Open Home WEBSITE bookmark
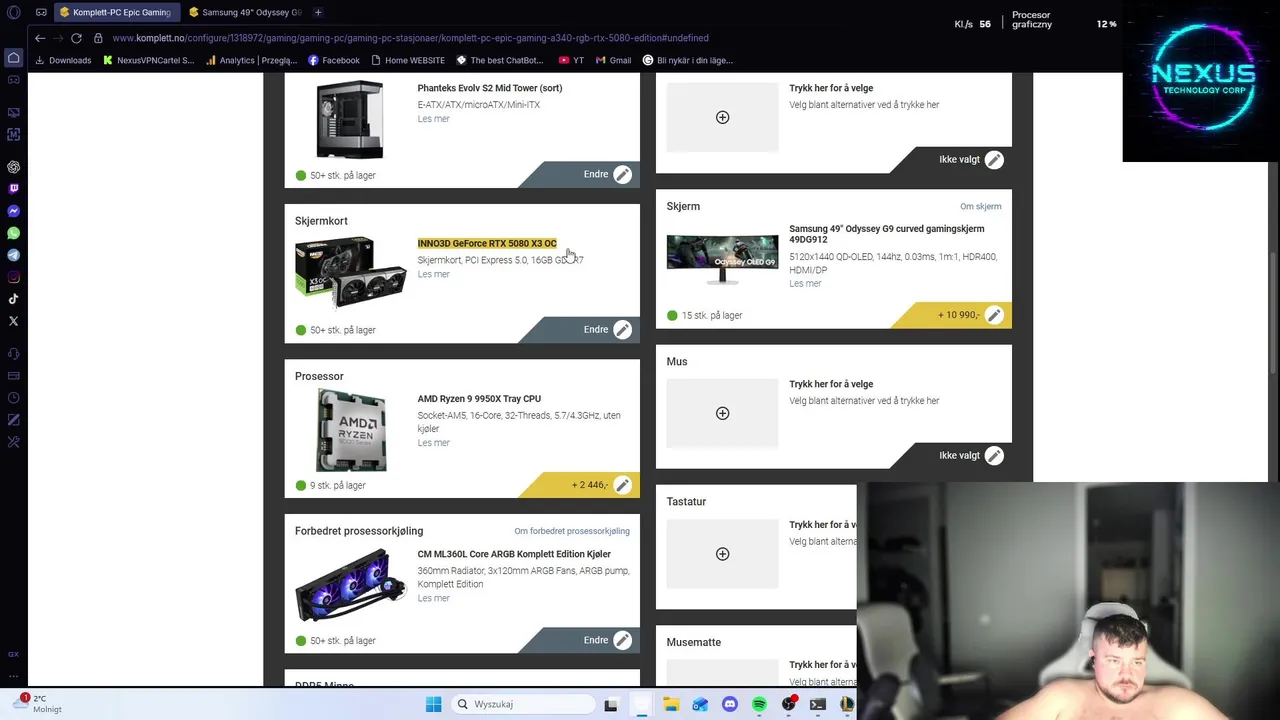Image resolution: width=1280 pixels, height=720 pixels. click(x=408, y=60)
